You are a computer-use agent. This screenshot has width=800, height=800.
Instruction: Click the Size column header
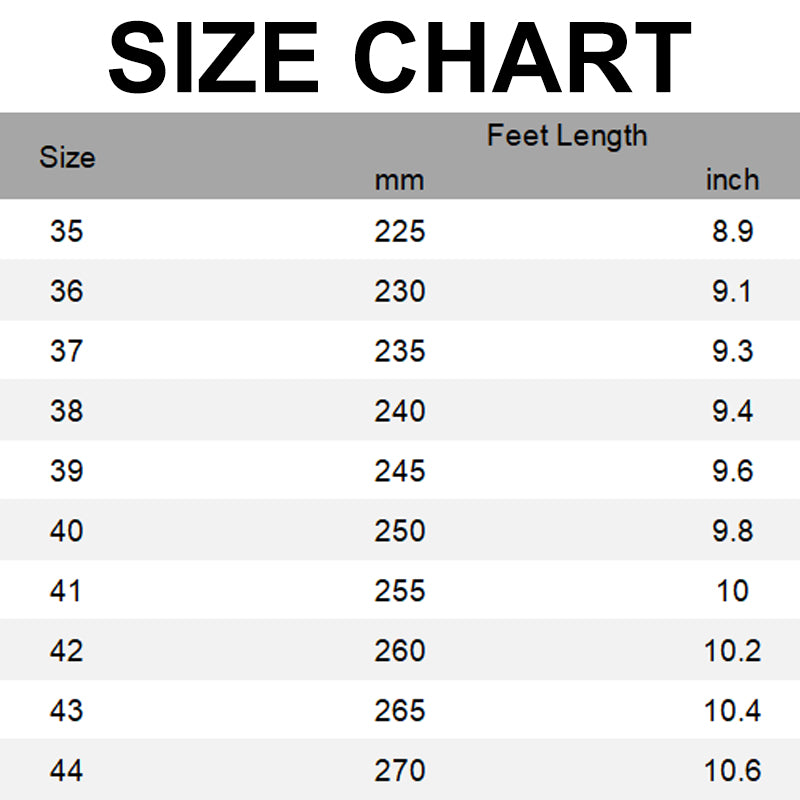(67, 157)
